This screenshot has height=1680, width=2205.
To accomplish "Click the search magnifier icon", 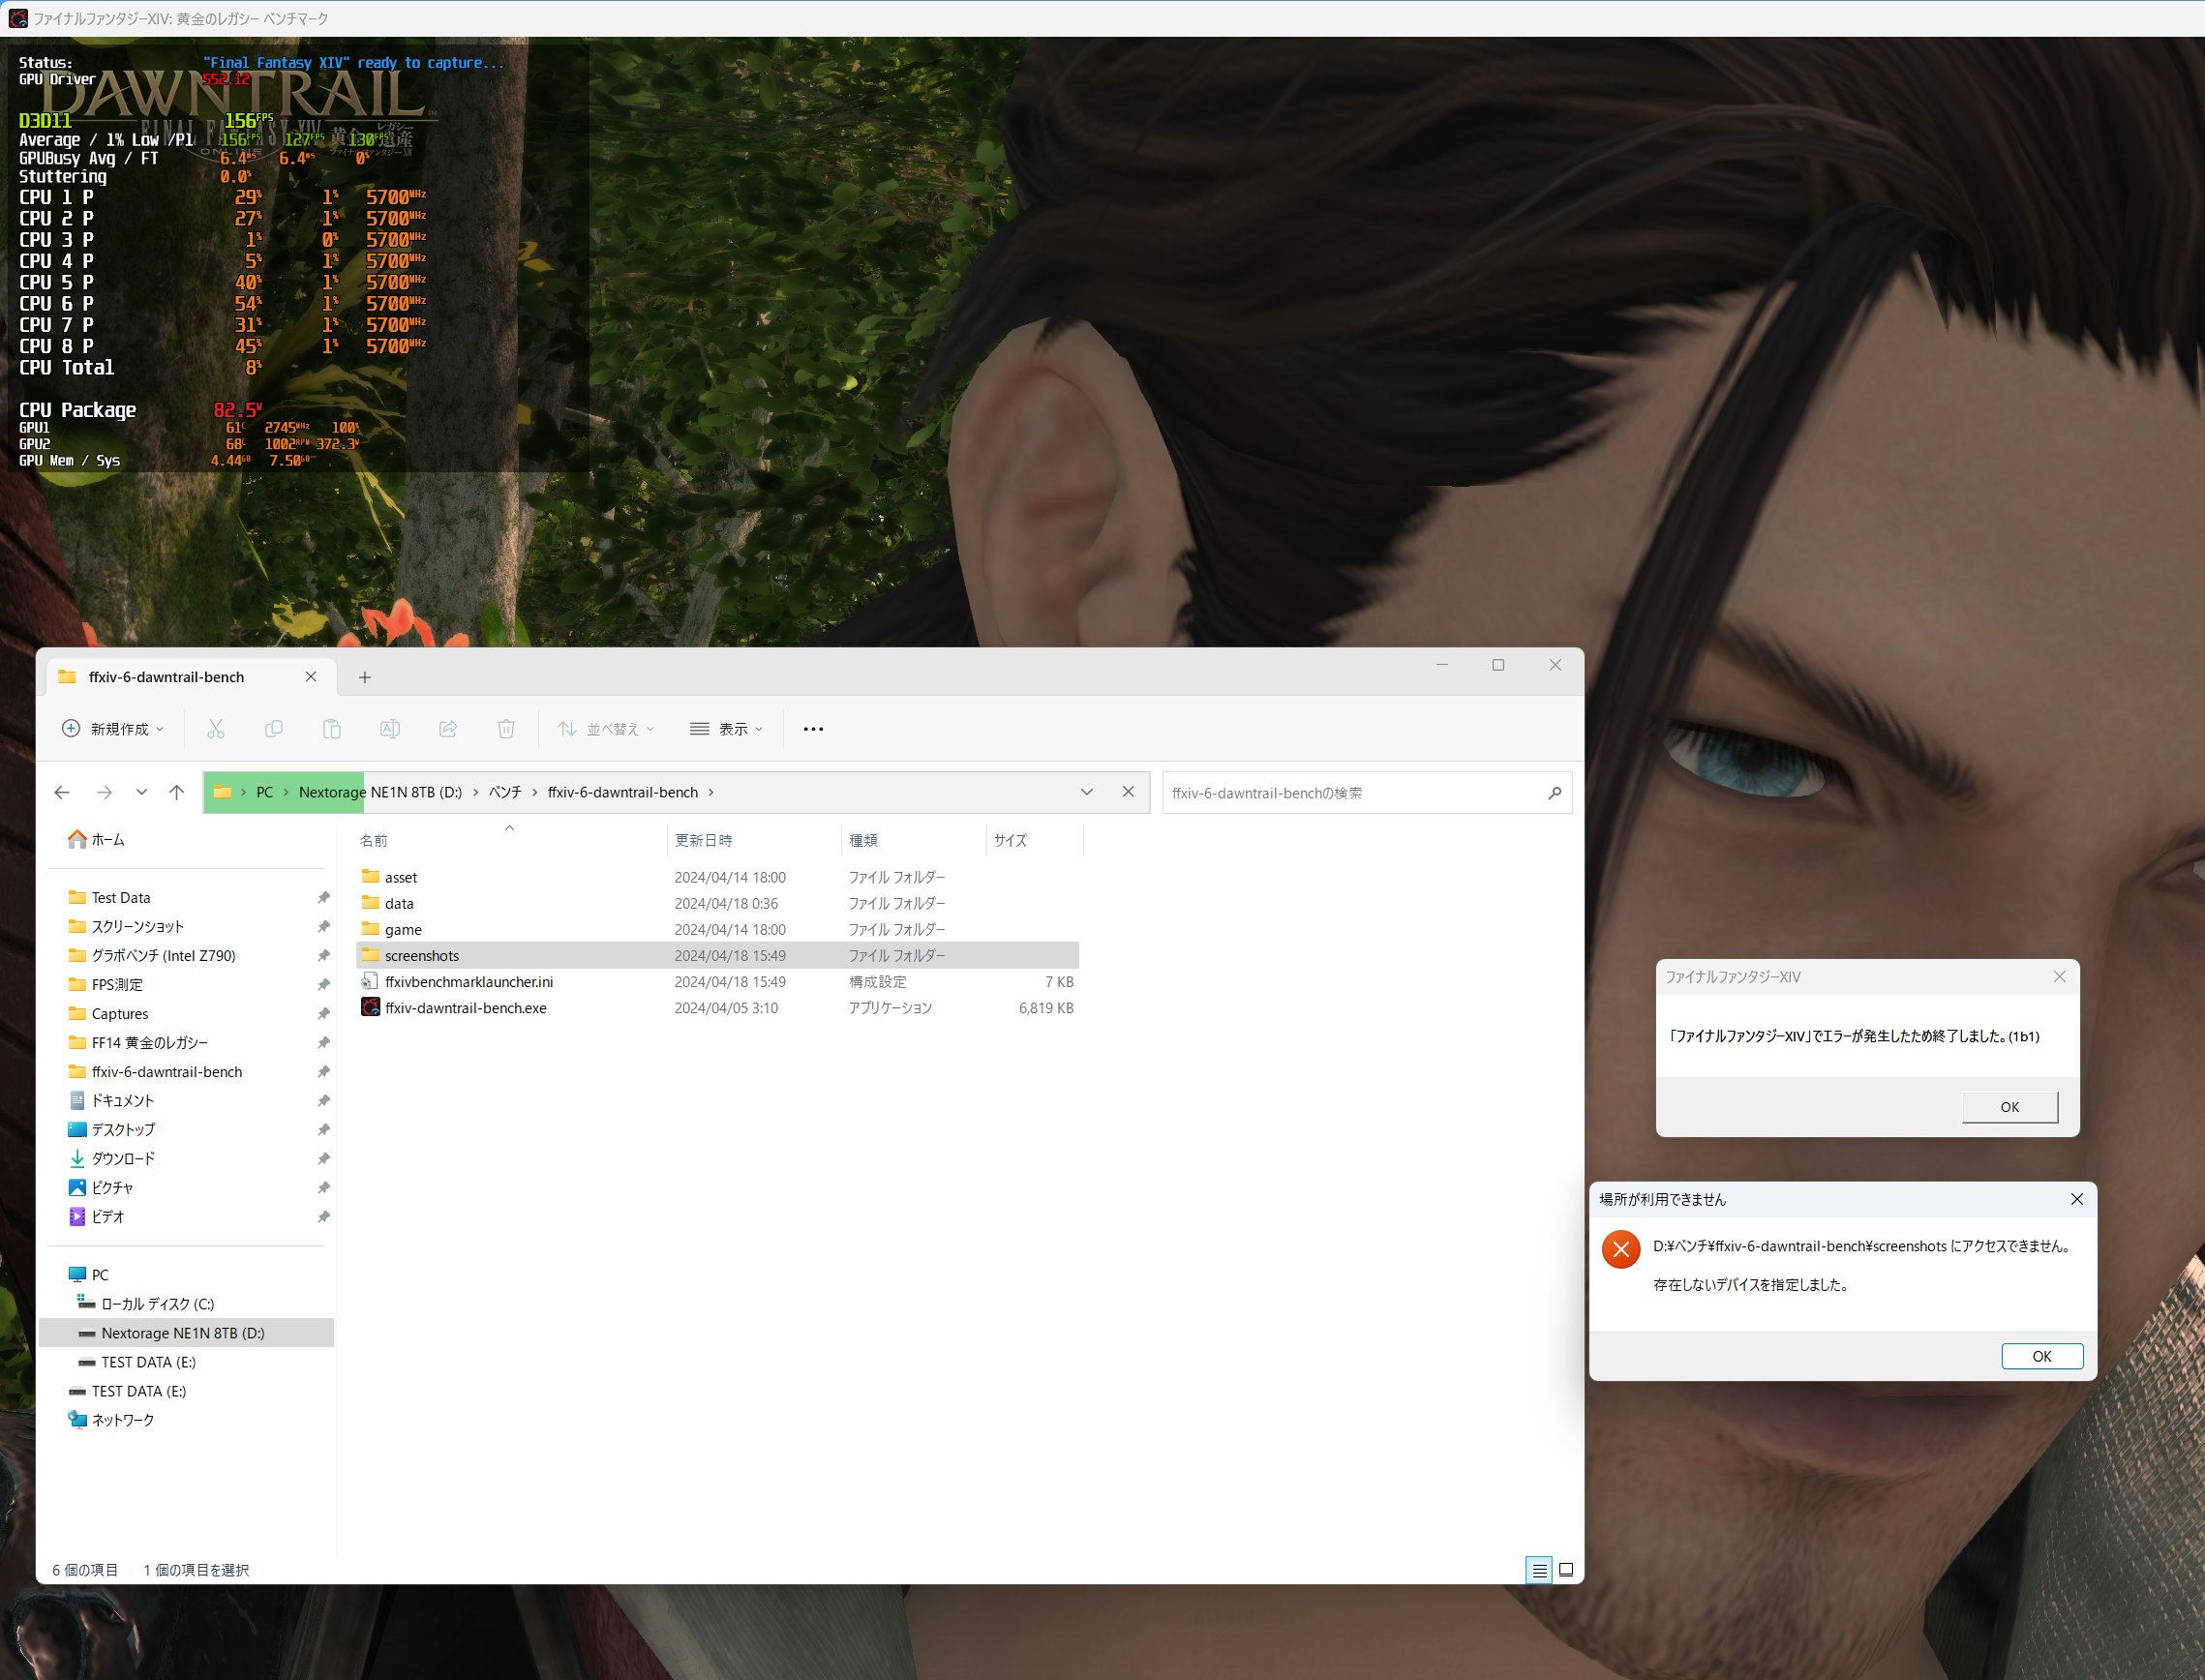I will [1554, 793].
